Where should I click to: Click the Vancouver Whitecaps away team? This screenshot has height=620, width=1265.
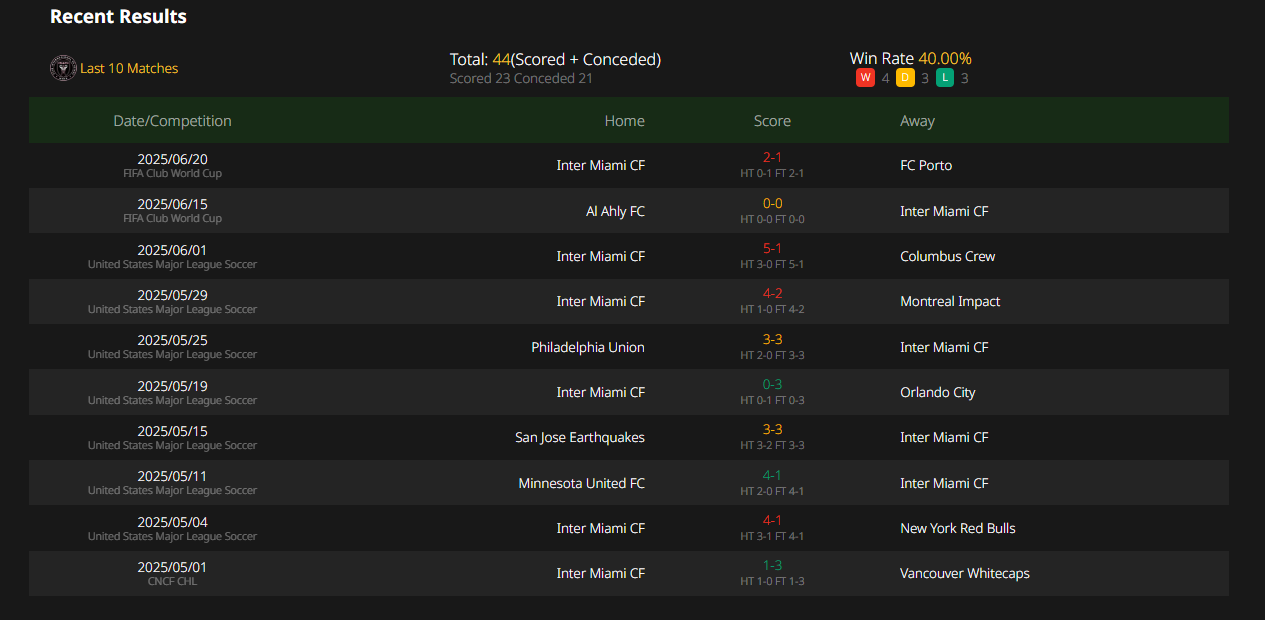point(965,573)
